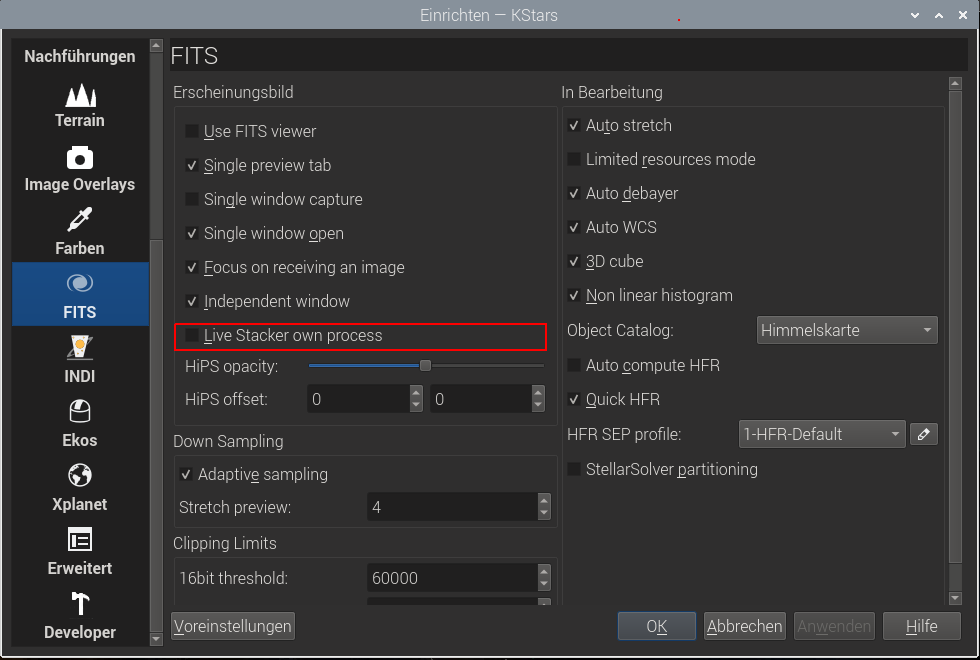Confirm settings with OK button
Screen dimensions: 980x660
(x=657, y=626)
